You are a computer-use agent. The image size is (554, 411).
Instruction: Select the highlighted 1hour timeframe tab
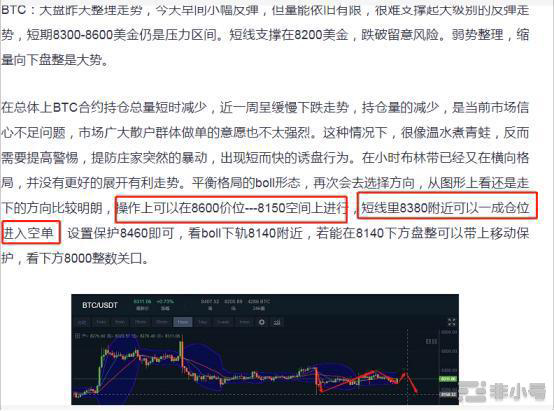[x=183, y=322]
